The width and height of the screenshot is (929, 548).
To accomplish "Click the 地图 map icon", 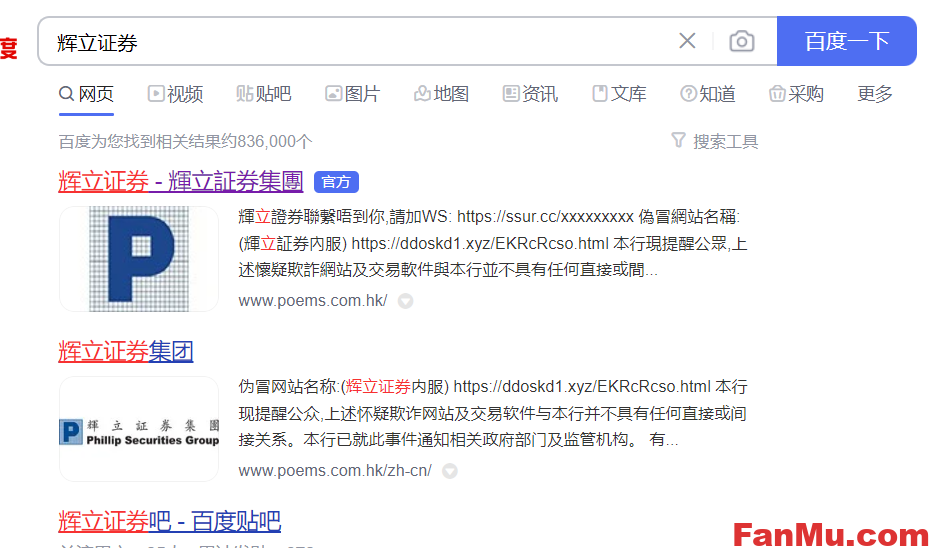I will (422, 94).
